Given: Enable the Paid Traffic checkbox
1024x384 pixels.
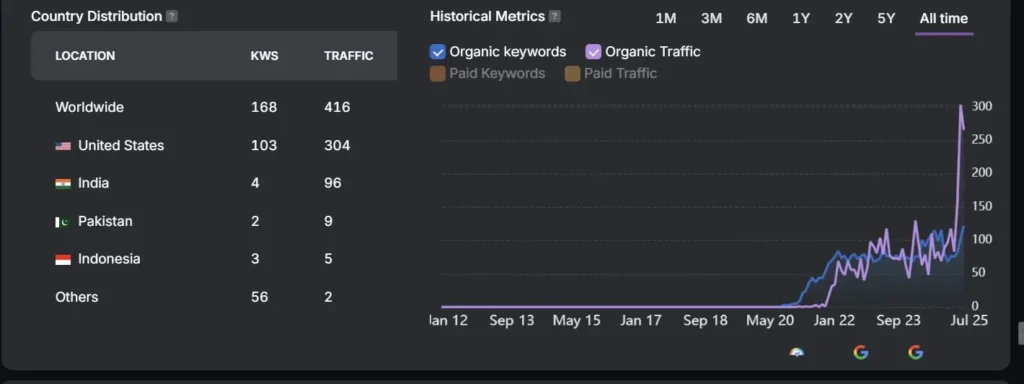Looking at the screenshot, I should pos(572,74).
